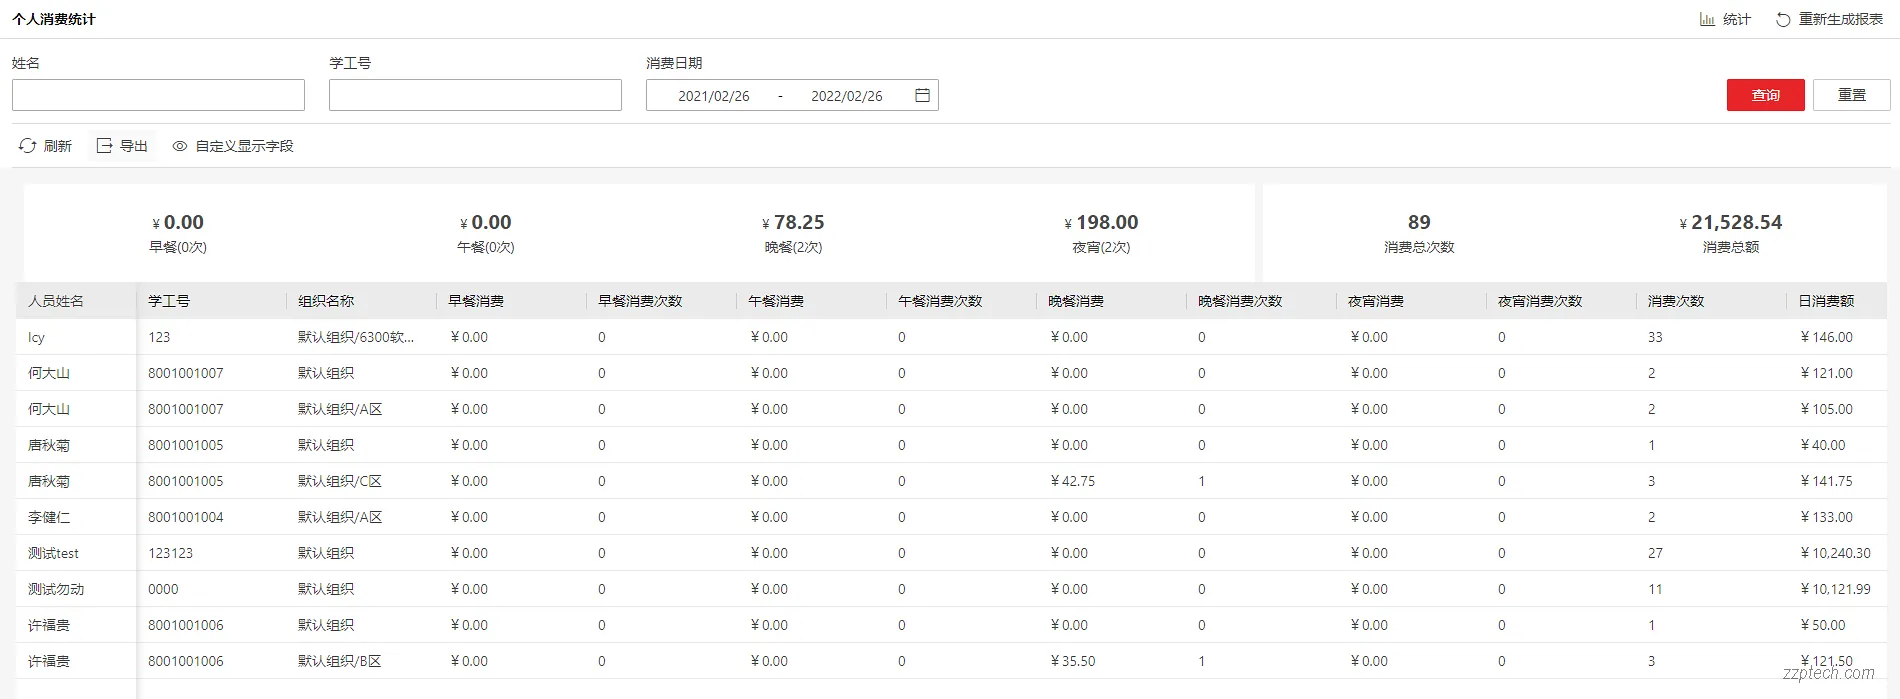This screenshot has height=699, width=1900.
Task: Click the regenerate report icon
Action: 1783,20
